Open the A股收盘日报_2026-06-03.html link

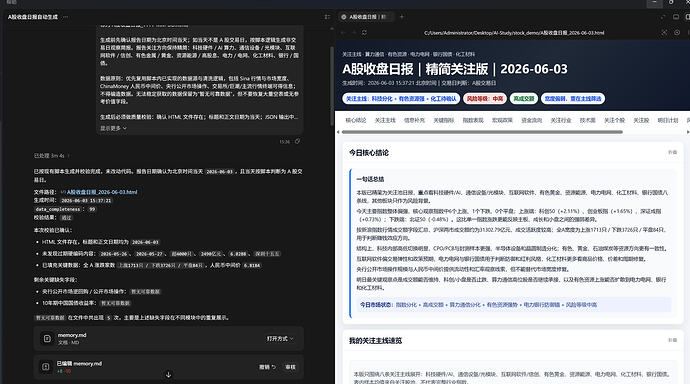tap(102, 192)
